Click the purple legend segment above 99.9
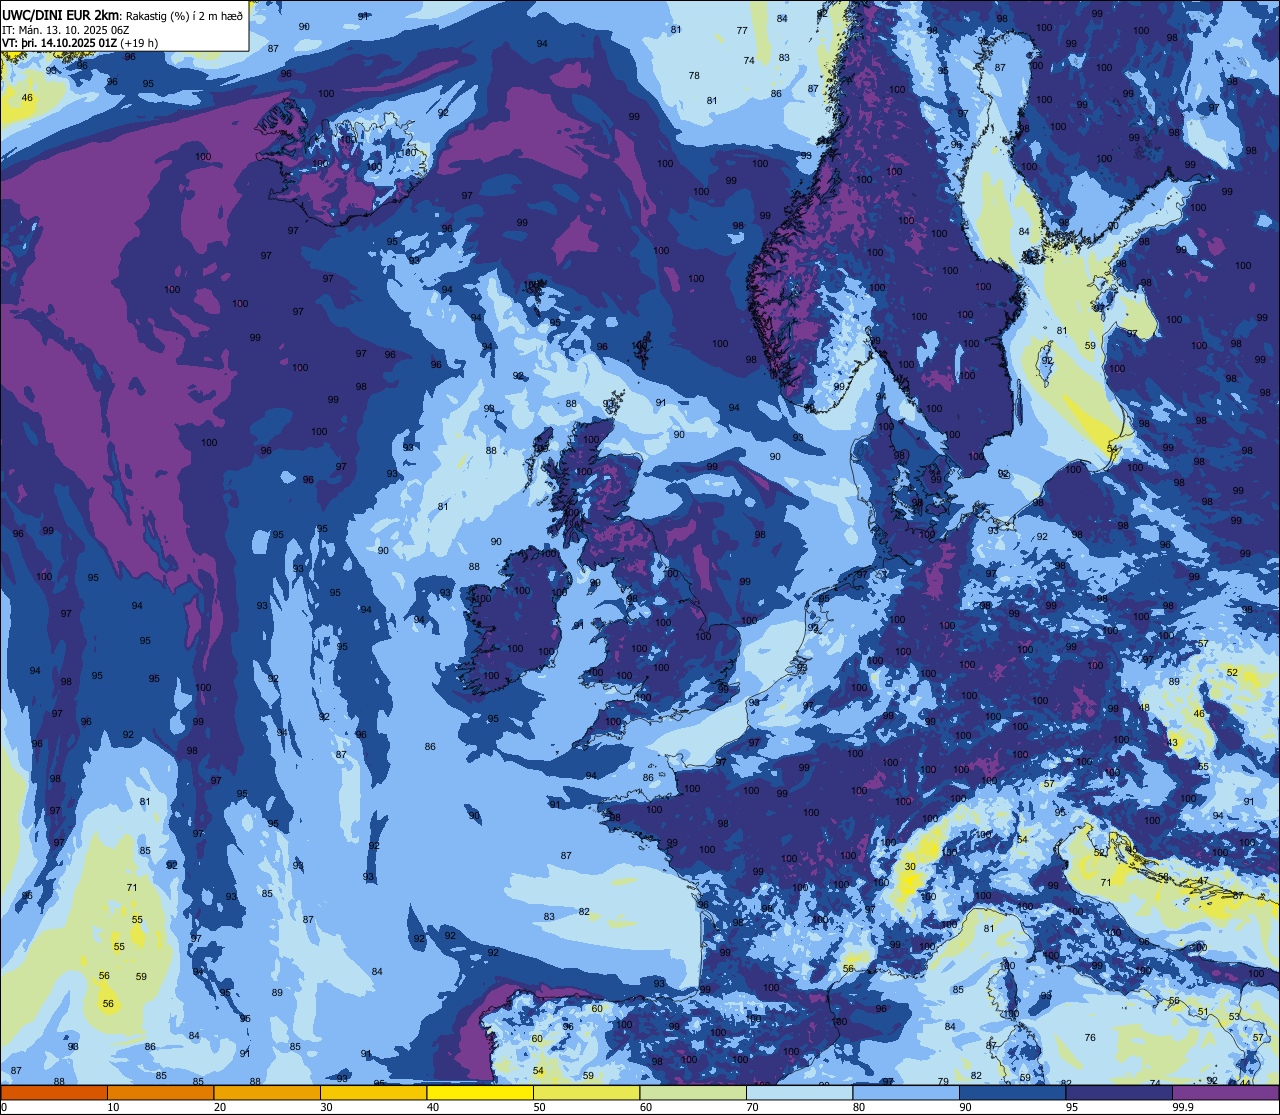Viewport: 1280px width, 1115px height. [1226, 1092]
